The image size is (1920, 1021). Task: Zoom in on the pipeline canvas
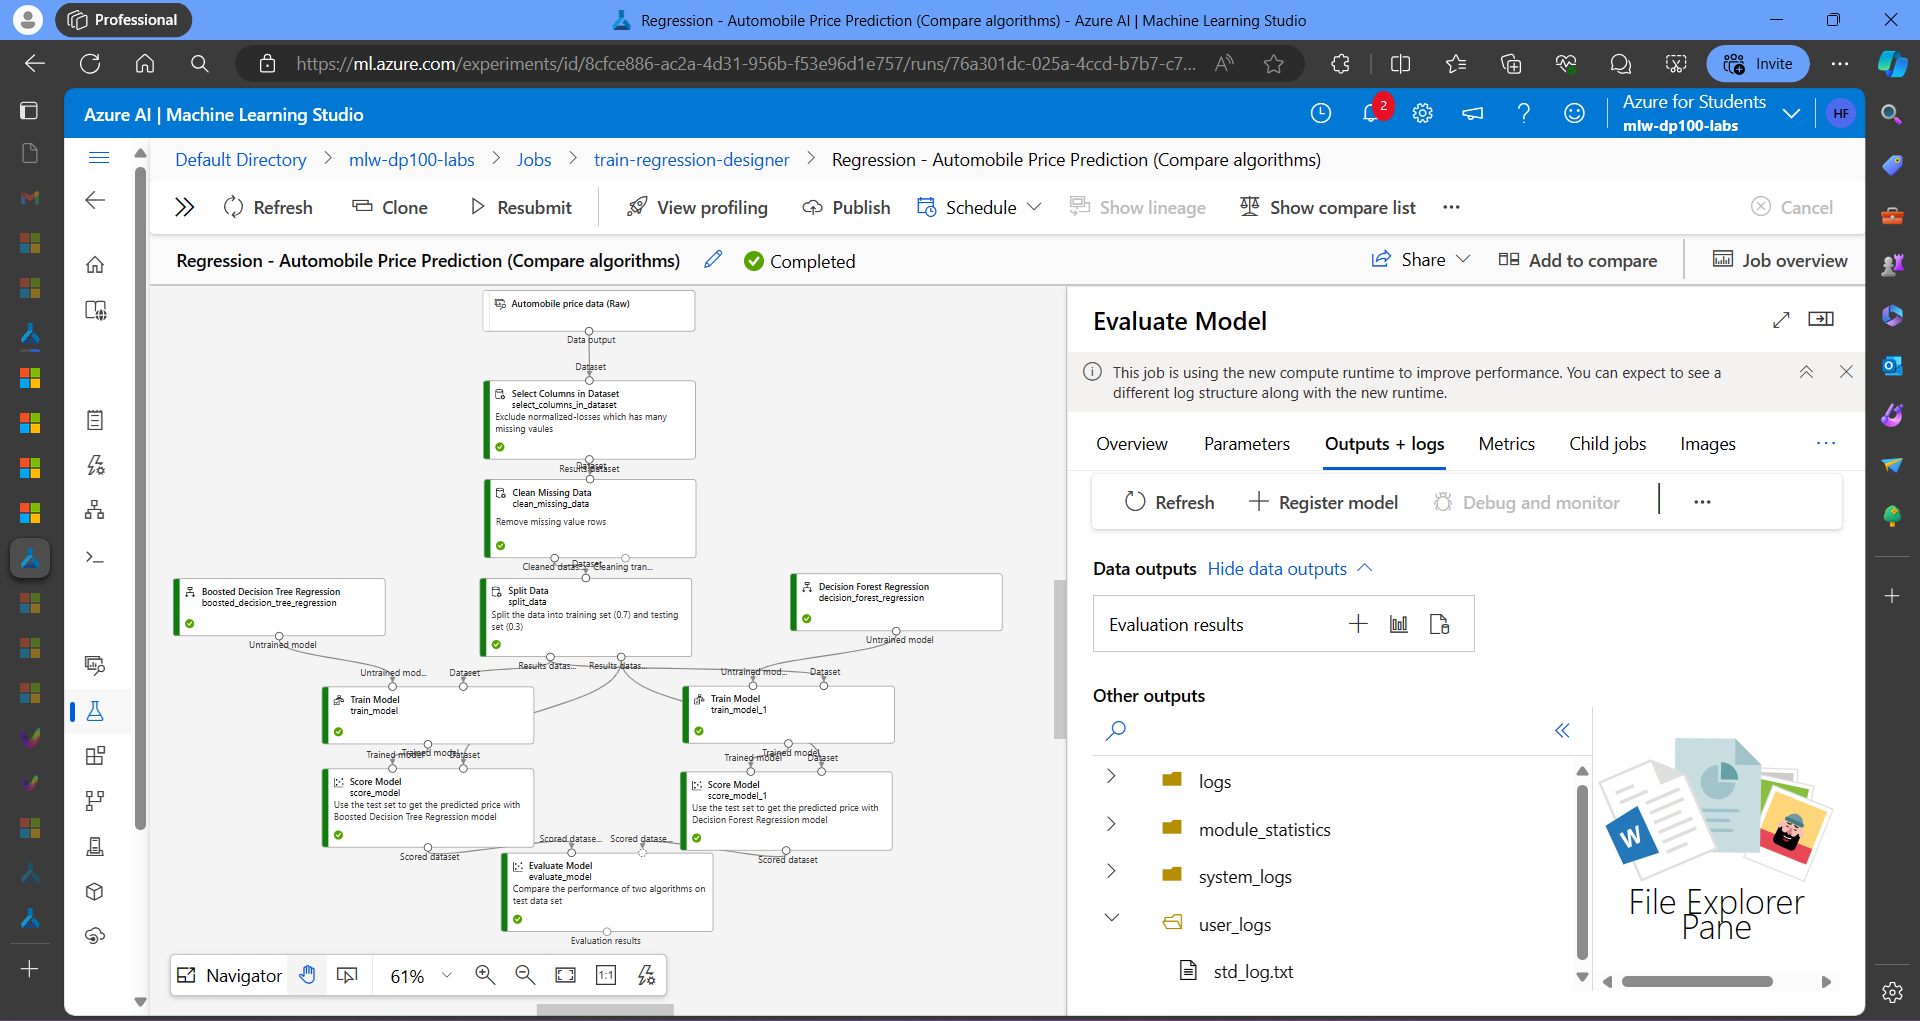pos(485,975)
